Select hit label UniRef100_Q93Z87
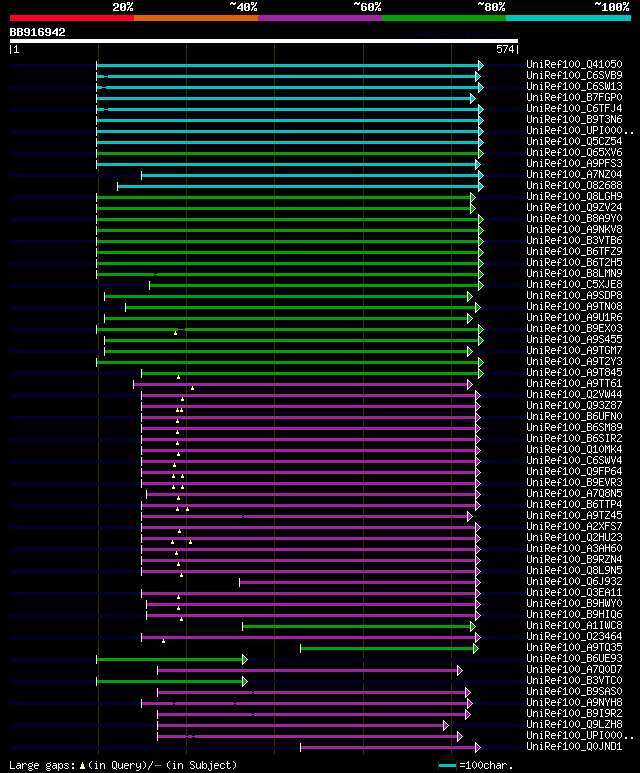 (x=574, y=405)
